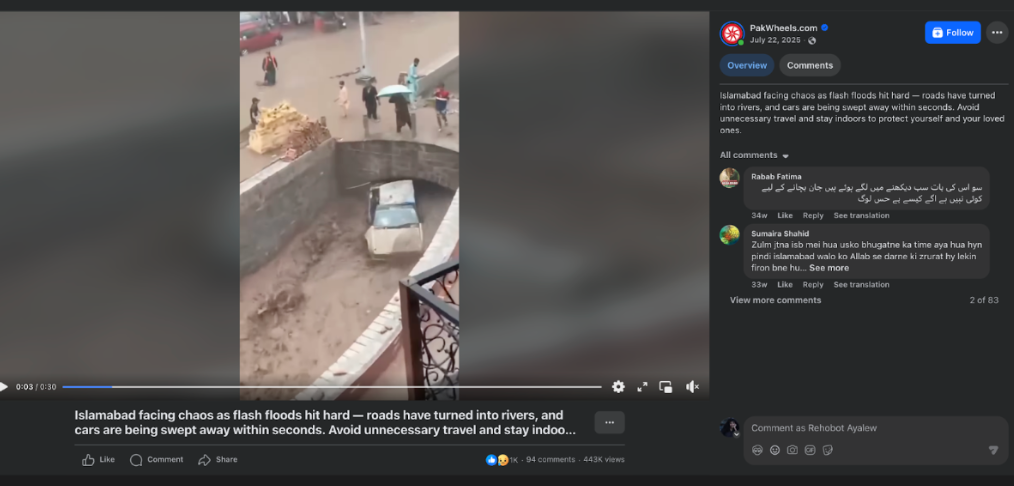
Task: Attach a photo via the comment box's camera icon
Action: [x=792, y=450]
